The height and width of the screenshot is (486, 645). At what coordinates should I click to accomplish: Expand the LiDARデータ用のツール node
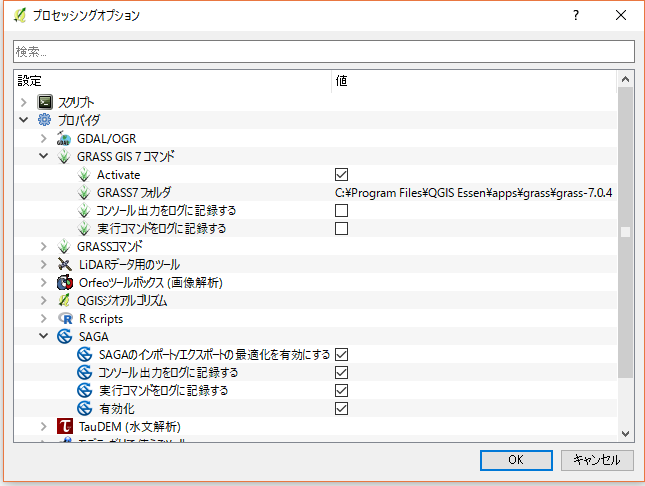coord(44,264)
